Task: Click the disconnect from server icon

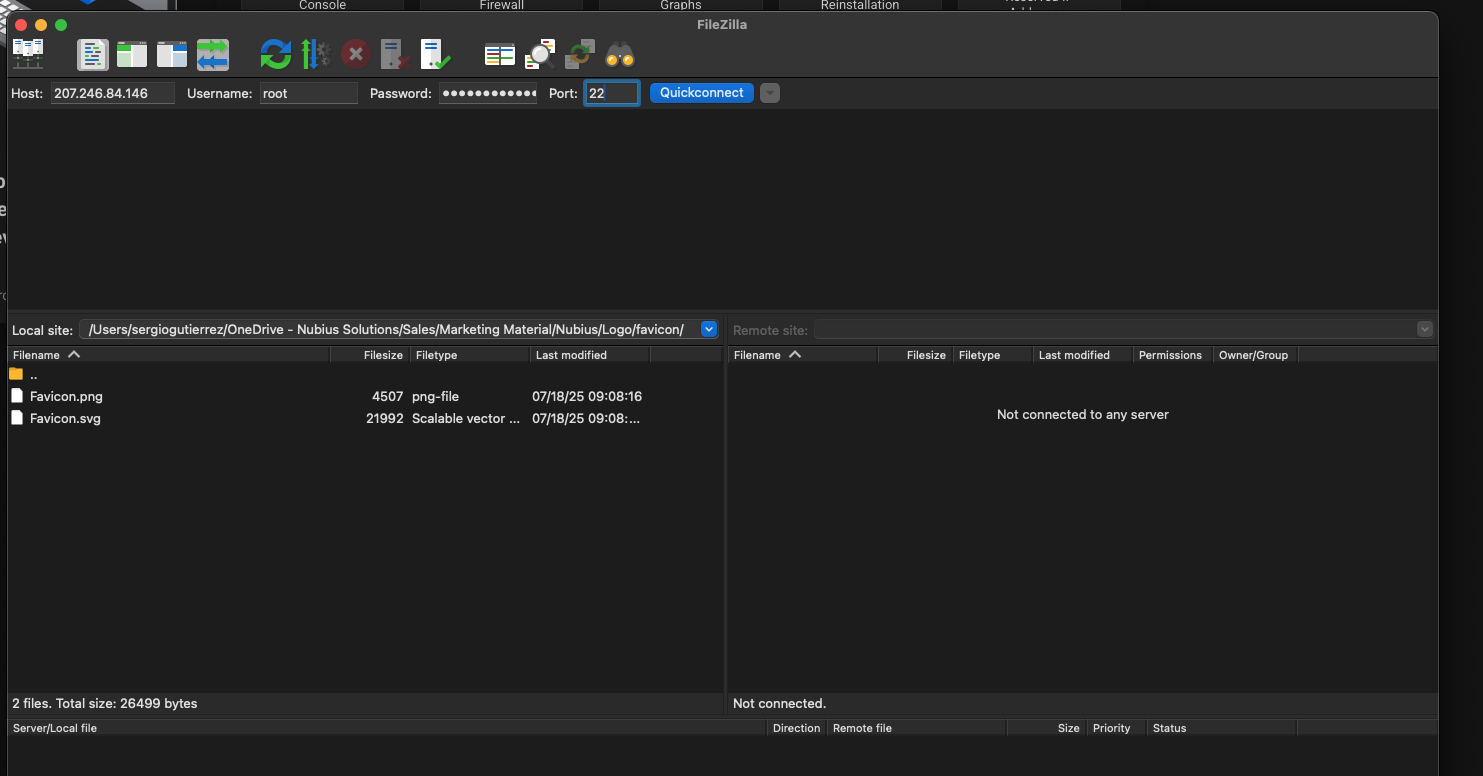Action: pyautogui.click(x=395, y=54)
